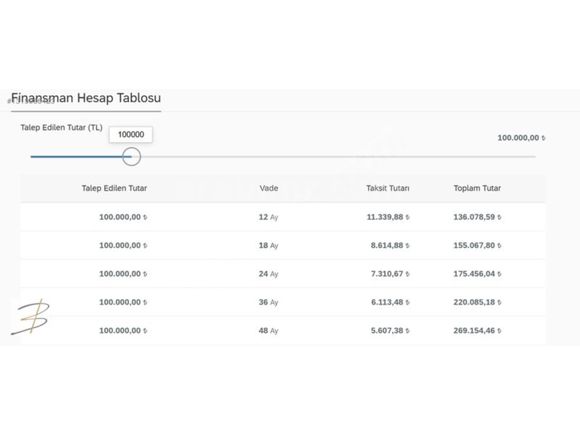Select the Finansman Hesap Tablosu heading tab
The image size is (580, 435).
click(86, 98)
